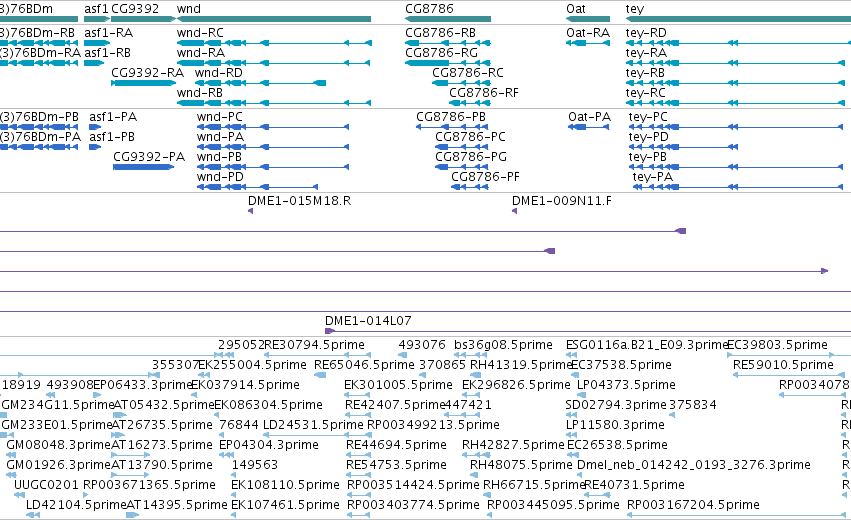Click the RE54753.5prime EST label
This screenshot has width=851, height=520.
(396, 465)
